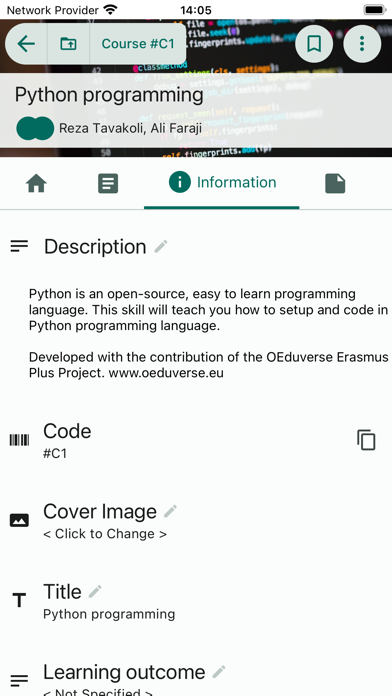Click the 'Python programming' title value

pyautogui.click(x=109, y=614)
